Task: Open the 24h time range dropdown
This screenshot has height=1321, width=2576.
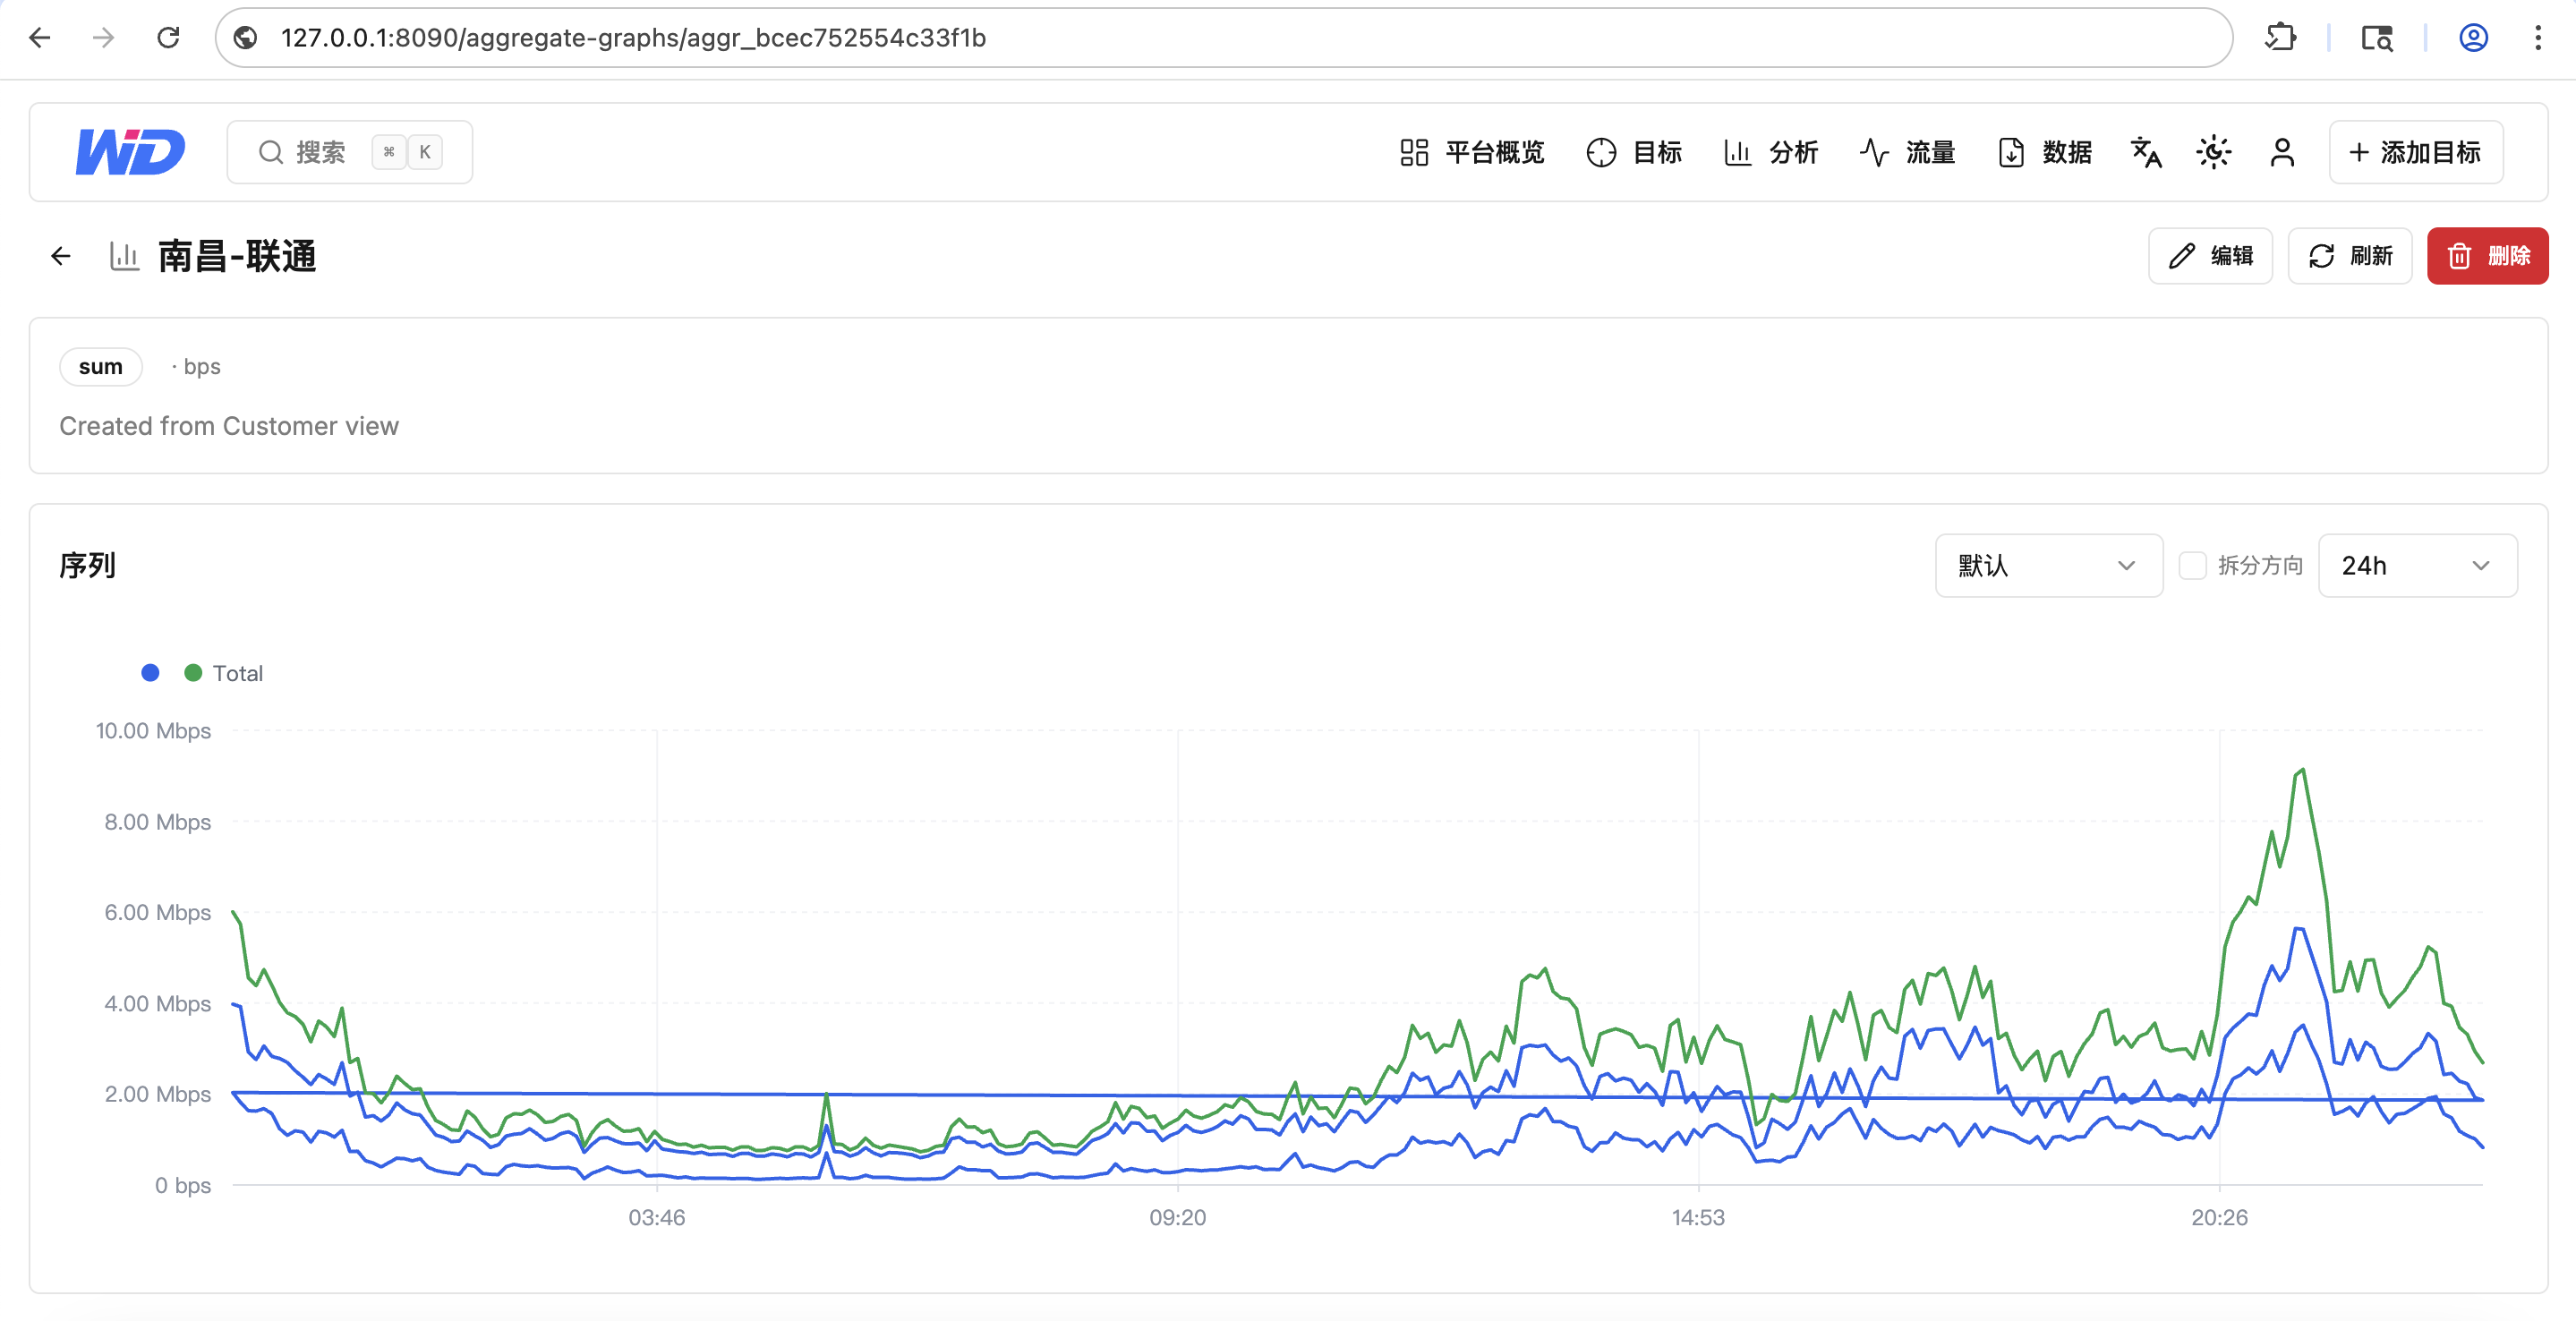Action: point(2417,565)
